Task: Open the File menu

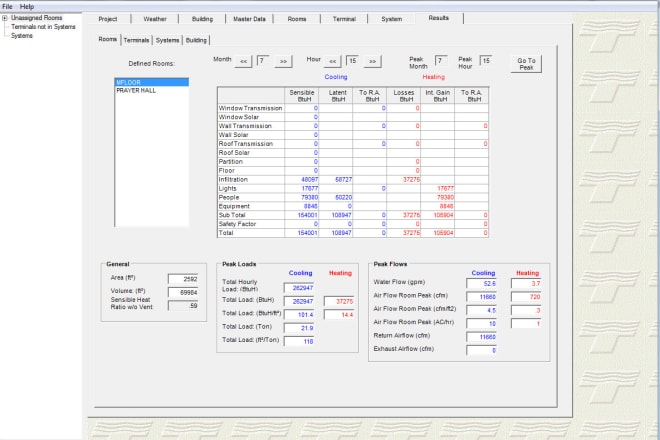Action: (8, 6)
